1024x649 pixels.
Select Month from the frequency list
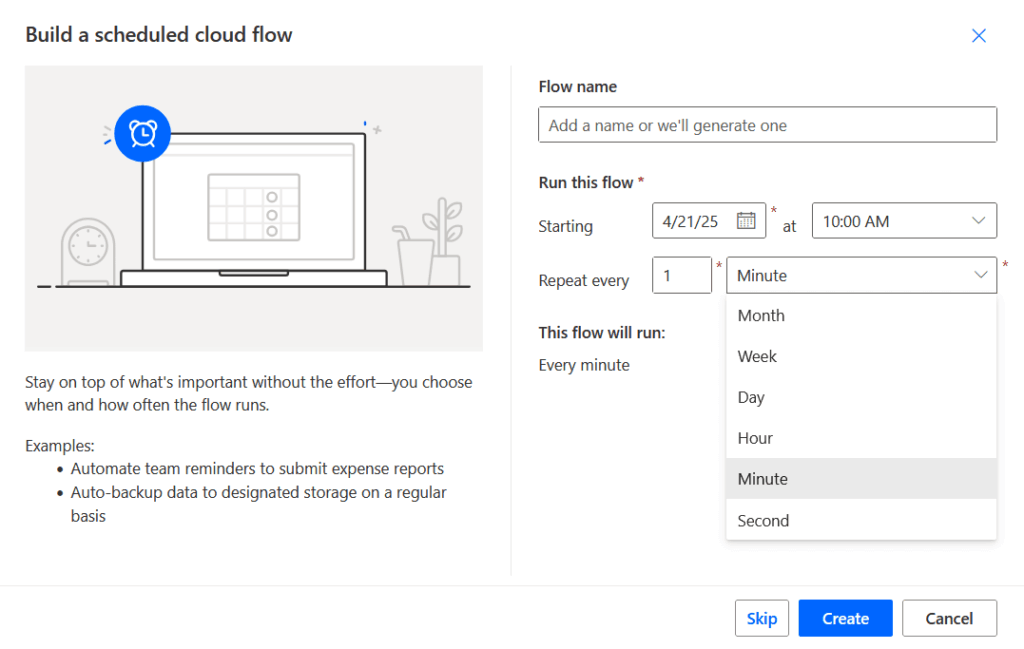coord(861,315)
